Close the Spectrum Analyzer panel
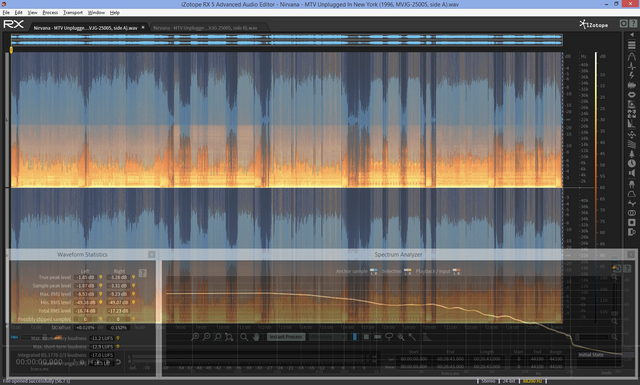Viewport: 640px width, 385px height. pyautogui.click(x=631, y=254)
